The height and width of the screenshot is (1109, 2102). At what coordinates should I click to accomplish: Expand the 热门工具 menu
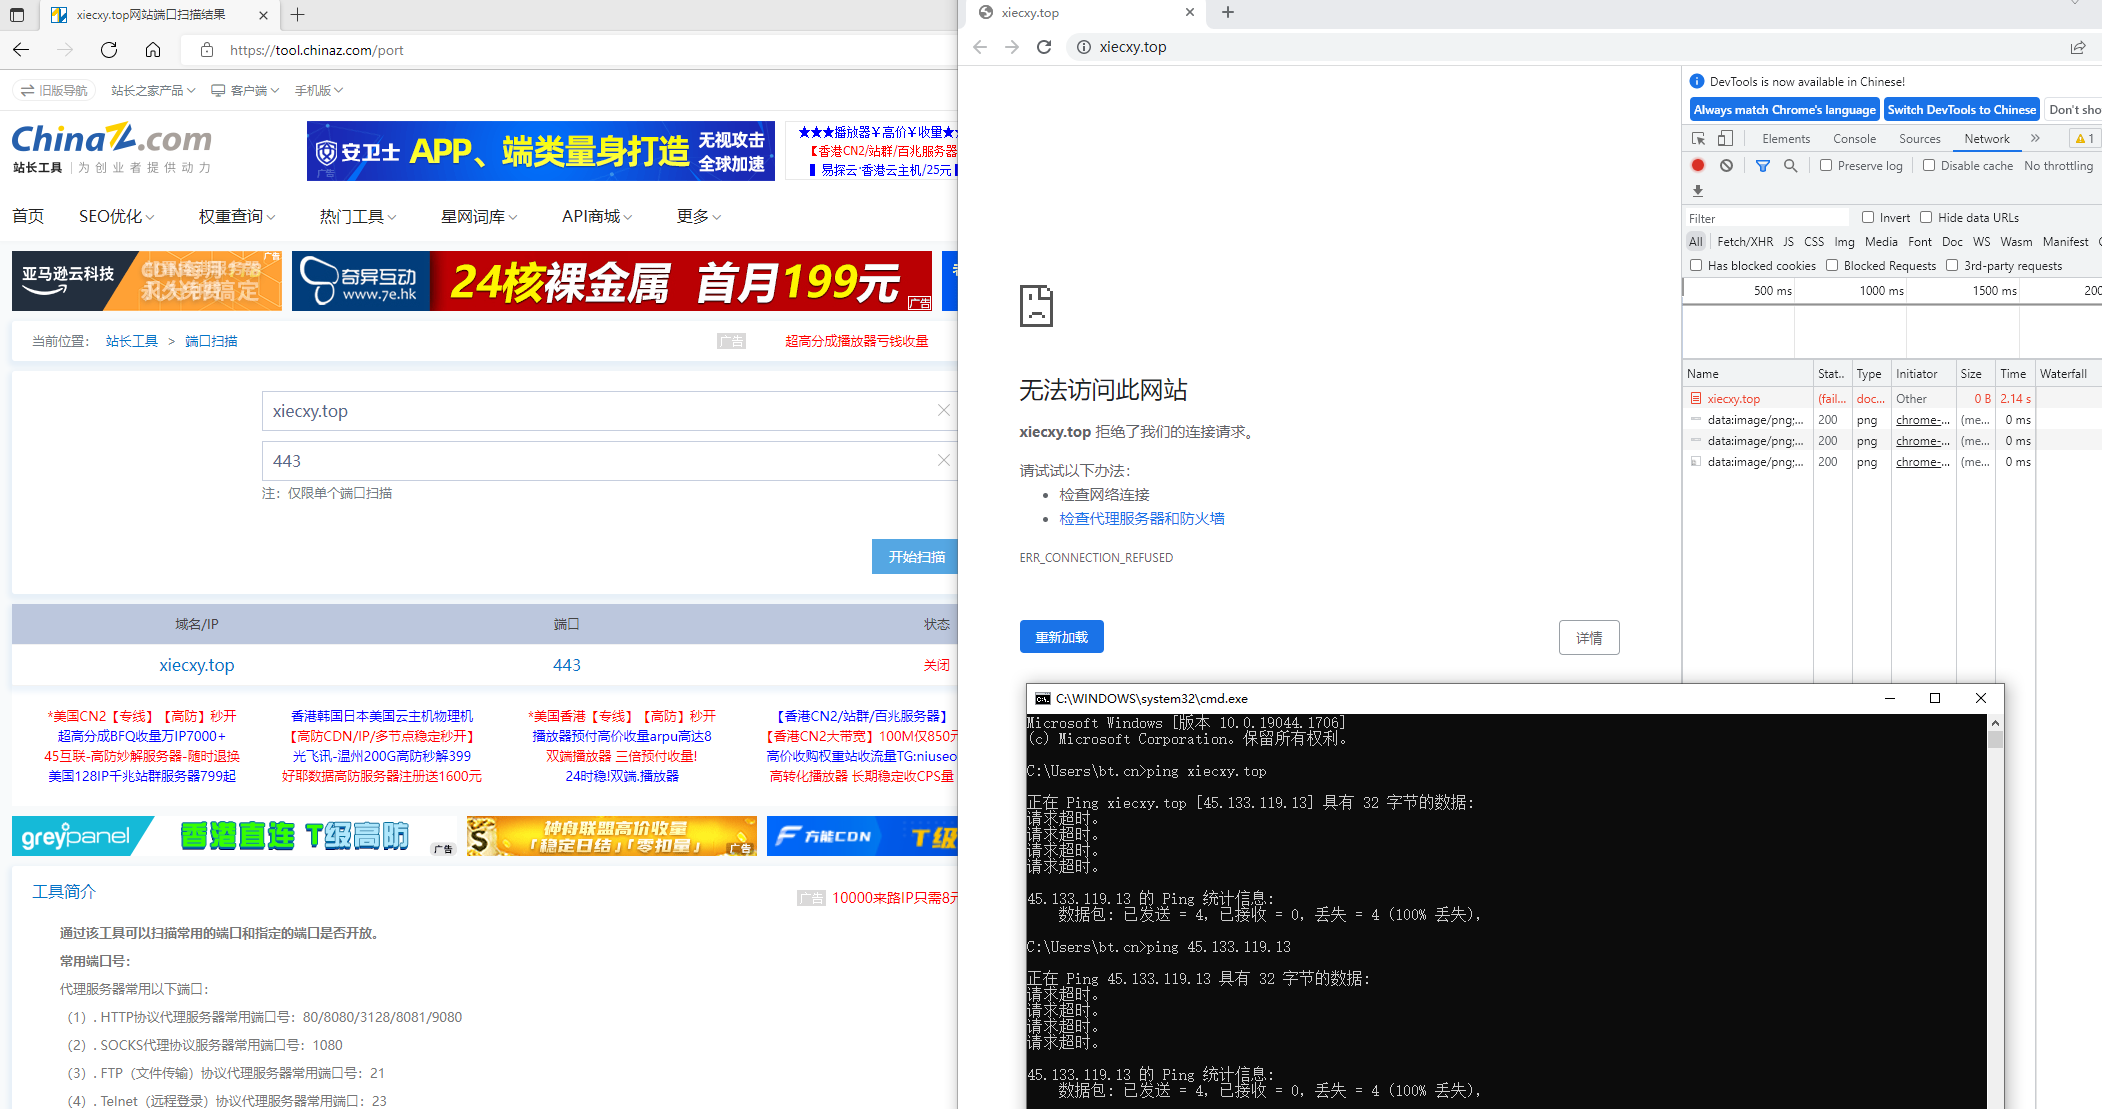coord(358,216)
